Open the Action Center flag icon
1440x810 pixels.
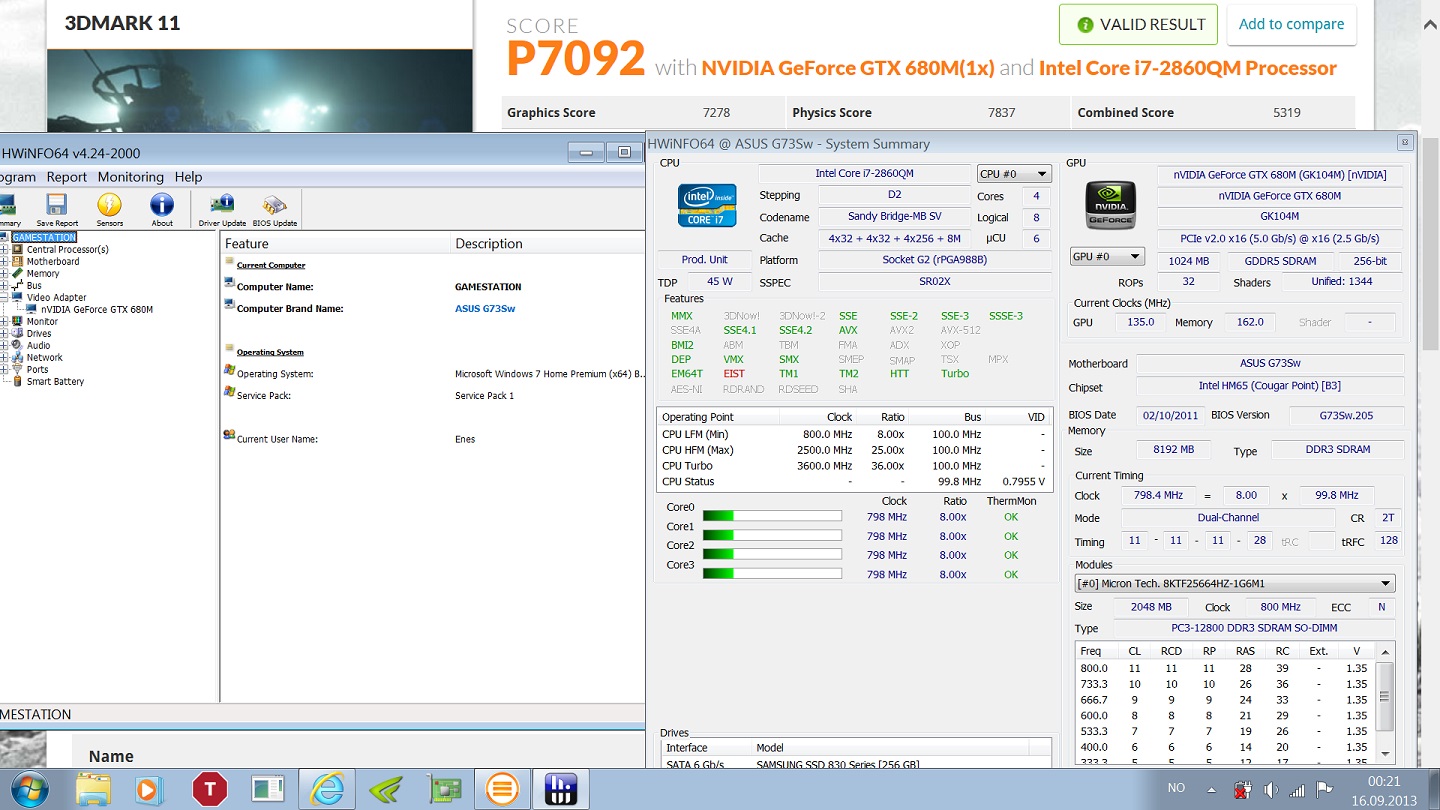click(x=1324, y=789)
